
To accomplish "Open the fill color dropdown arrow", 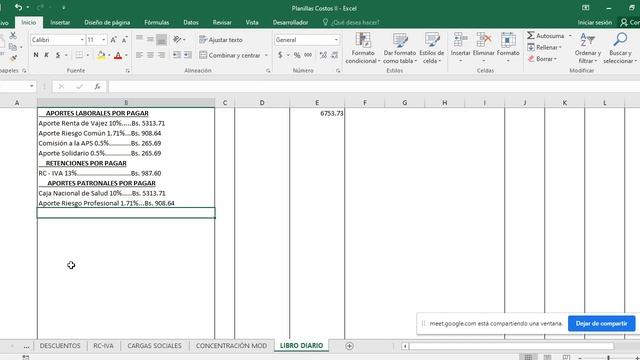I will click(109, 55).
